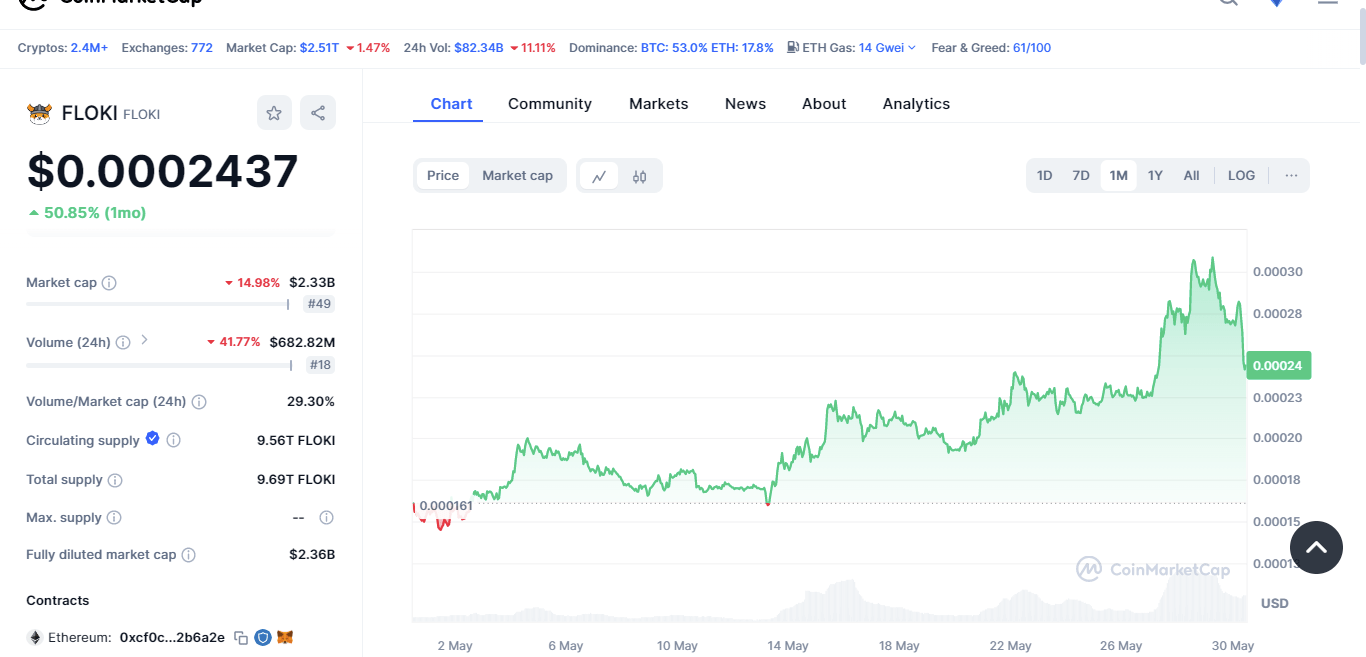Click the 0.00024 current price label
This screenshot has height=657, width=1366.
(1278, 366)
